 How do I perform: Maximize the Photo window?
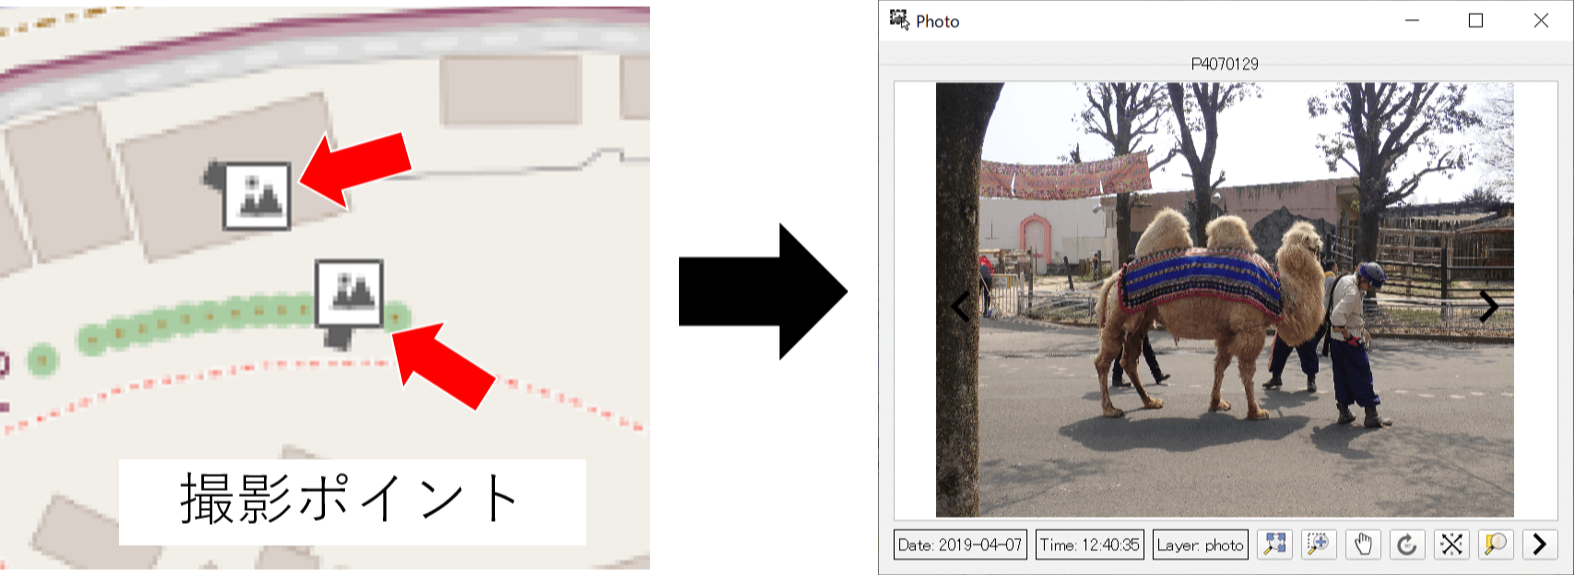1476,20
